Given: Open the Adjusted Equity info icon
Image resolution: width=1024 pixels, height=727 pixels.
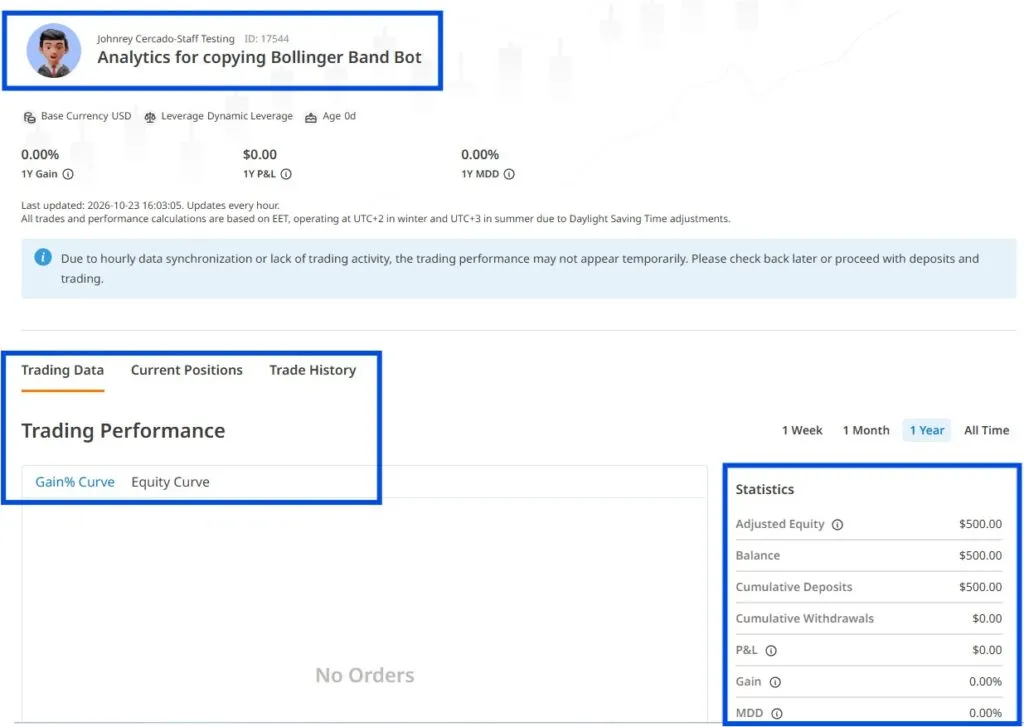Looking at the screenshot, I should 837,525.
